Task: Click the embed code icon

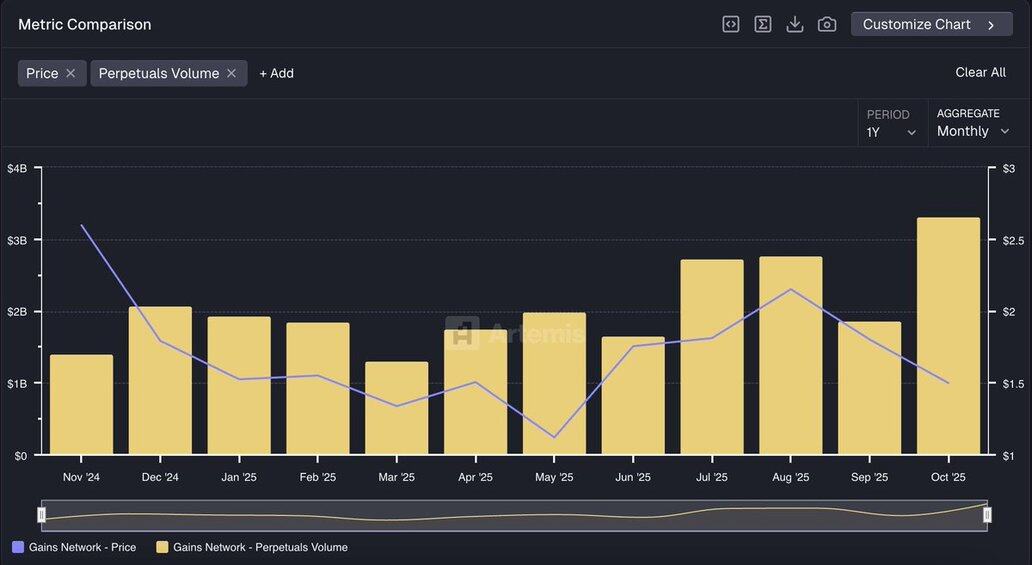Action: point(731,24)
